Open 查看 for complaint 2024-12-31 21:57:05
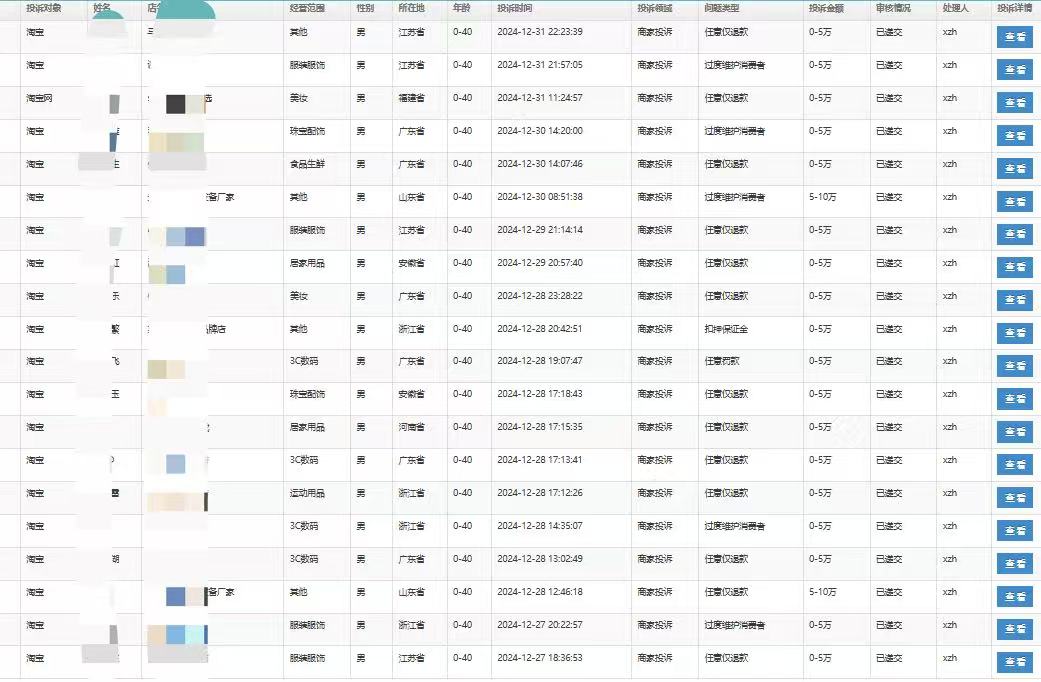The width and height of the screenshot is (1041, 682). 1014,70
